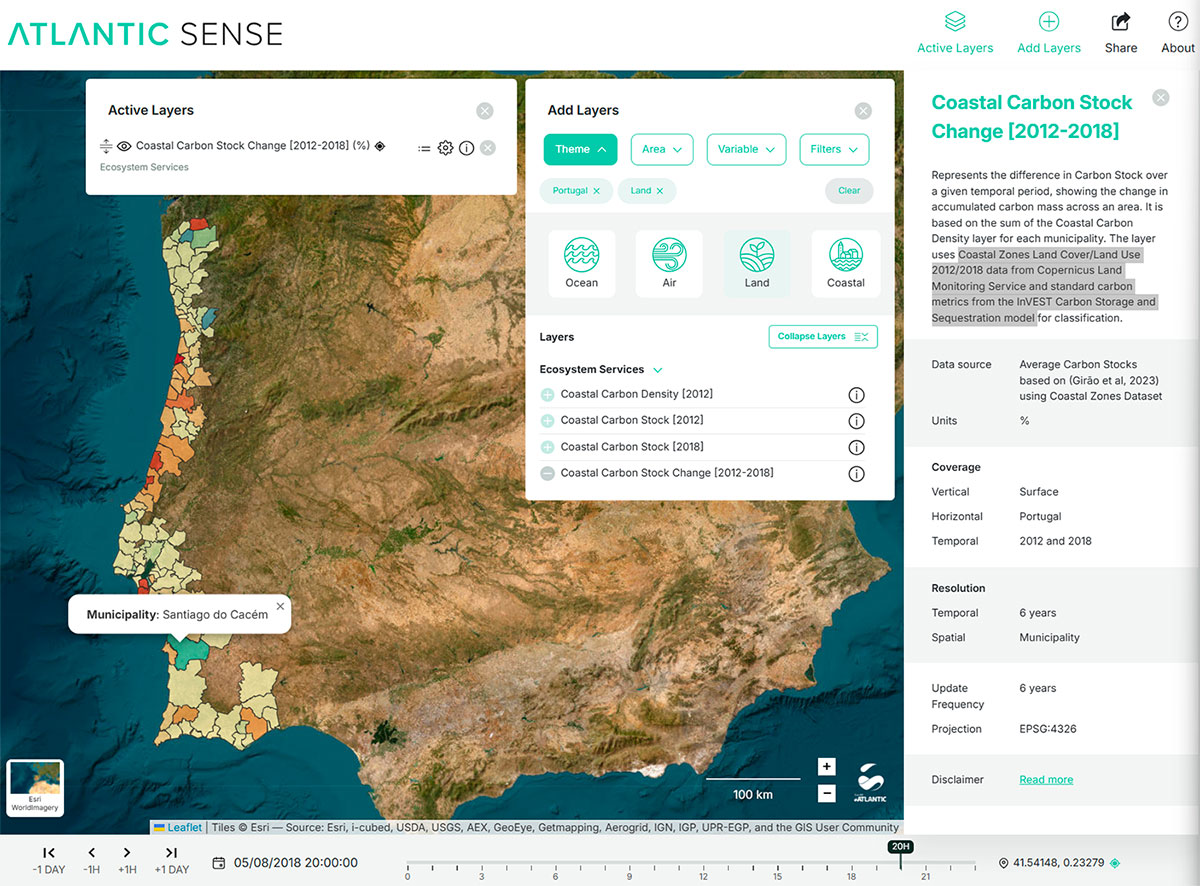Add the Coastal Carbon Stock [2012] layer
This screenshot has width=1200, height=886.
[547, 421]
